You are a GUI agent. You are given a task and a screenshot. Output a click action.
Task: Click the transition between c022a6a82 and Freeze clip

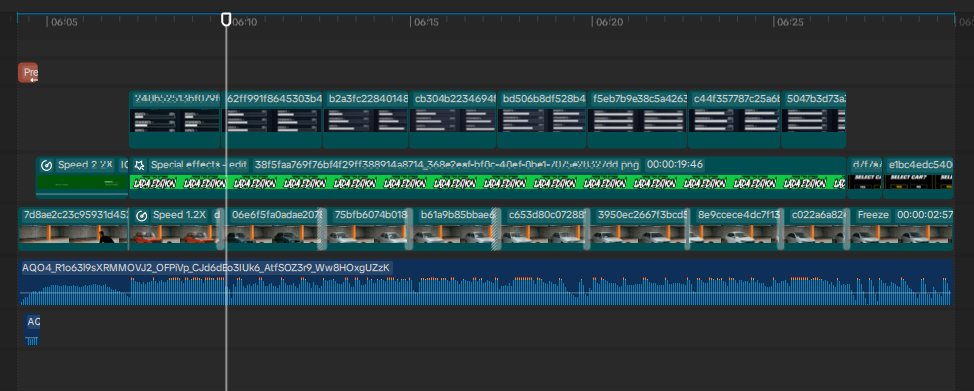click(846, 228)
